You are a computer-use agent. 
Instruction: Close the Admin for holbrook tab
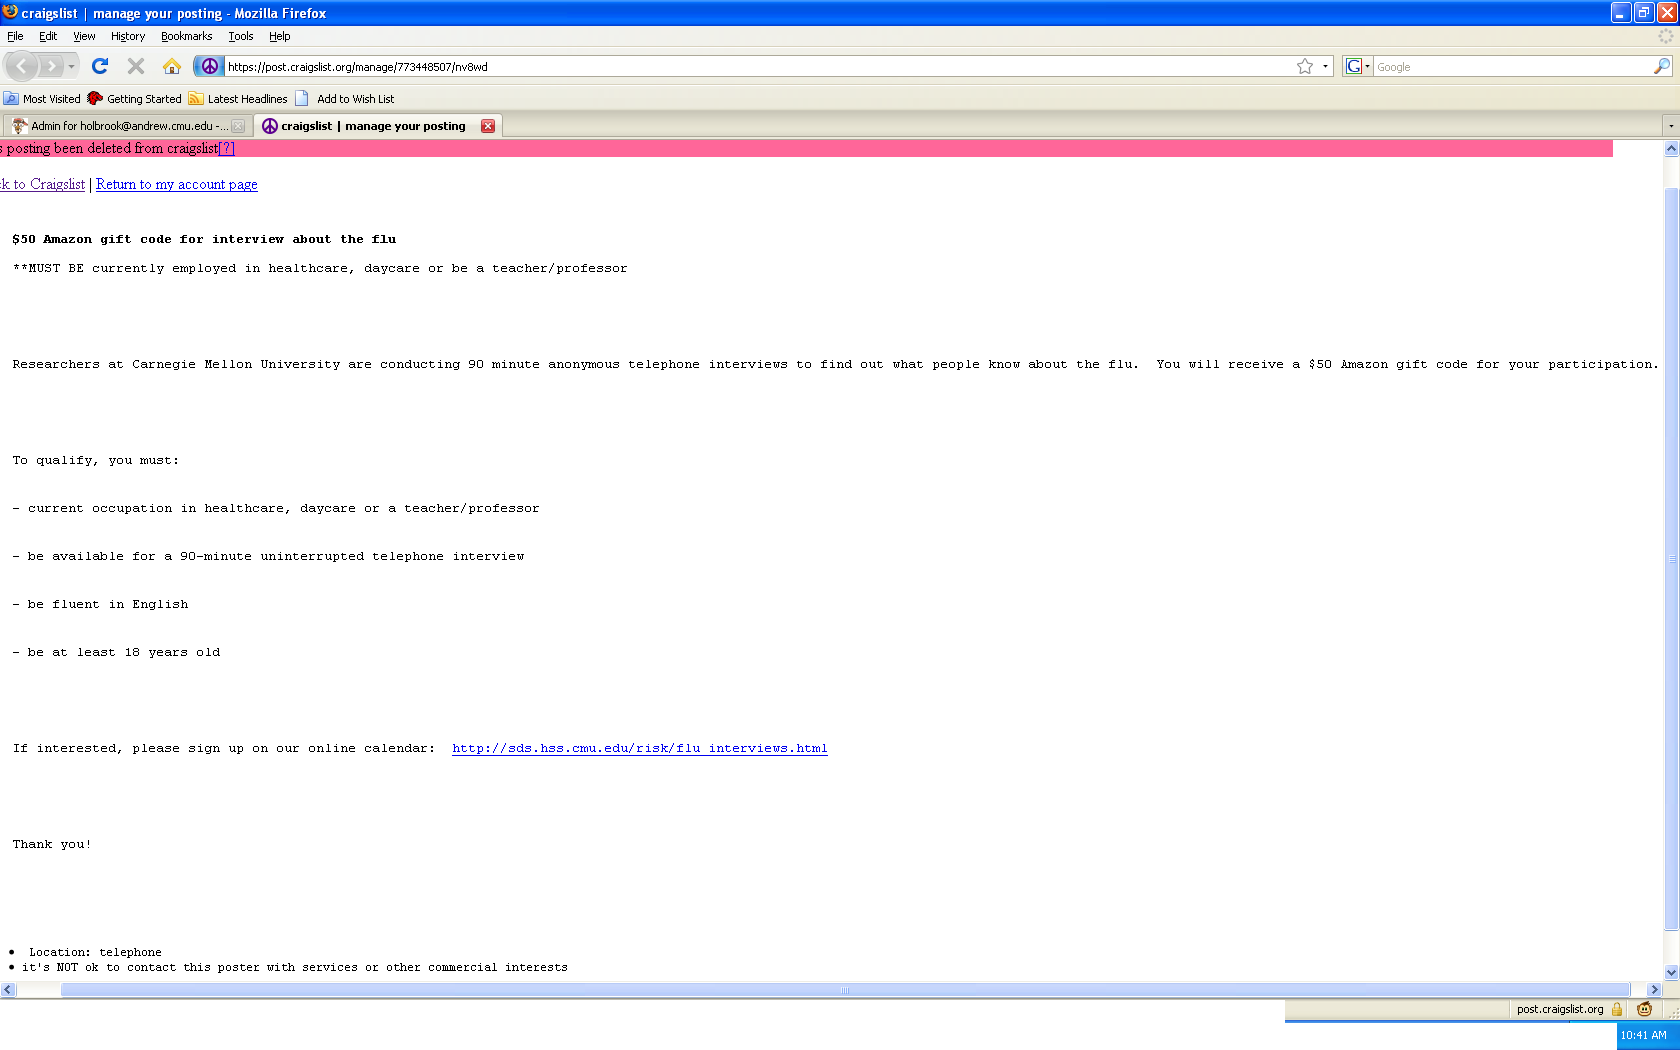[x=238, y=126]
